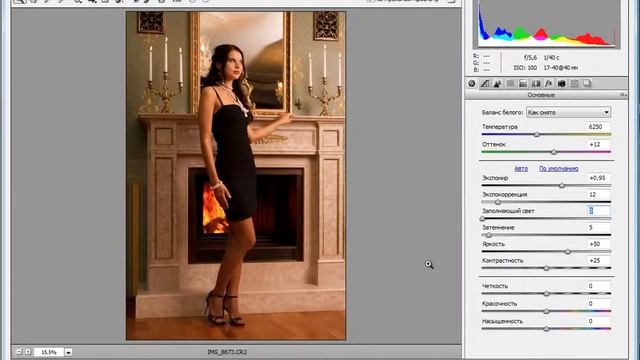
Task: Click the Экспонир value field
Action: coord(598,178)
